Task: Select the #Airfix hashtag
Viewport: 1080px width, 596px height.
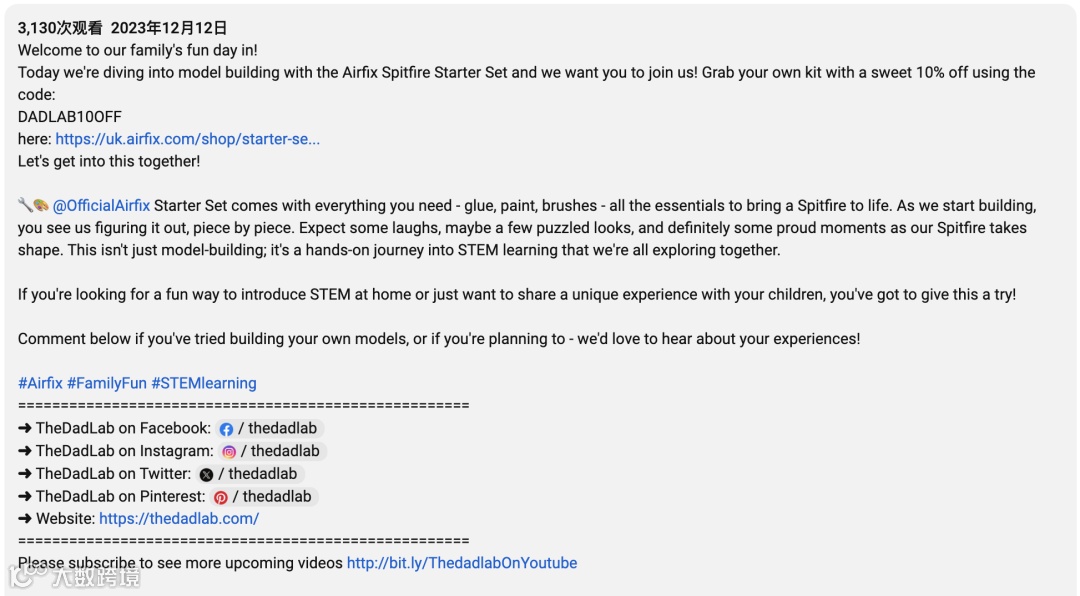Action: pyautogui.click(x=40, y=383)
